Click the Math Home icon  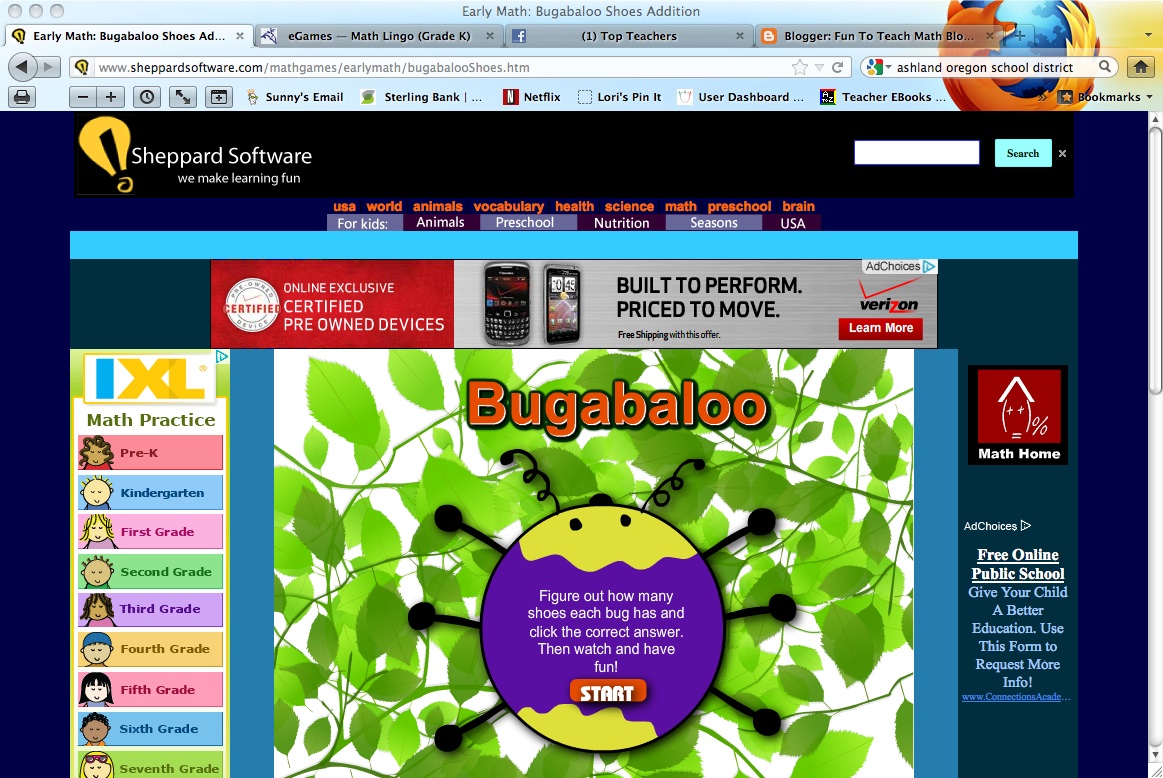point(1018,415)
